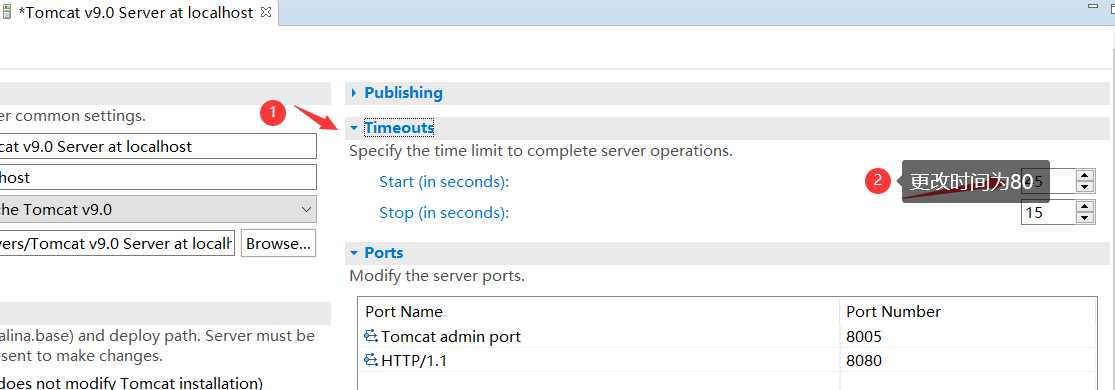Collapse the Timeouts section triangle

[354, 128]
